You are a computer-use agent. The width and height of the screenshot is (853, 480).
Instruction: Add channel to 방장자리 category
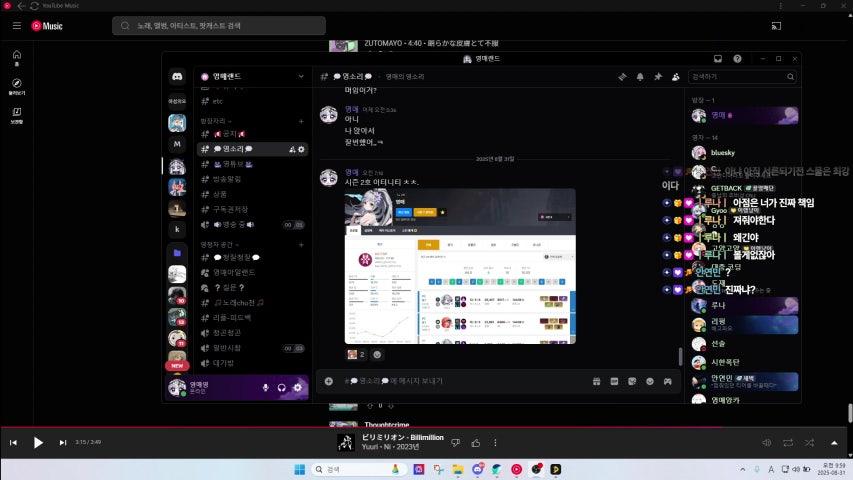(x=301, y=121)
